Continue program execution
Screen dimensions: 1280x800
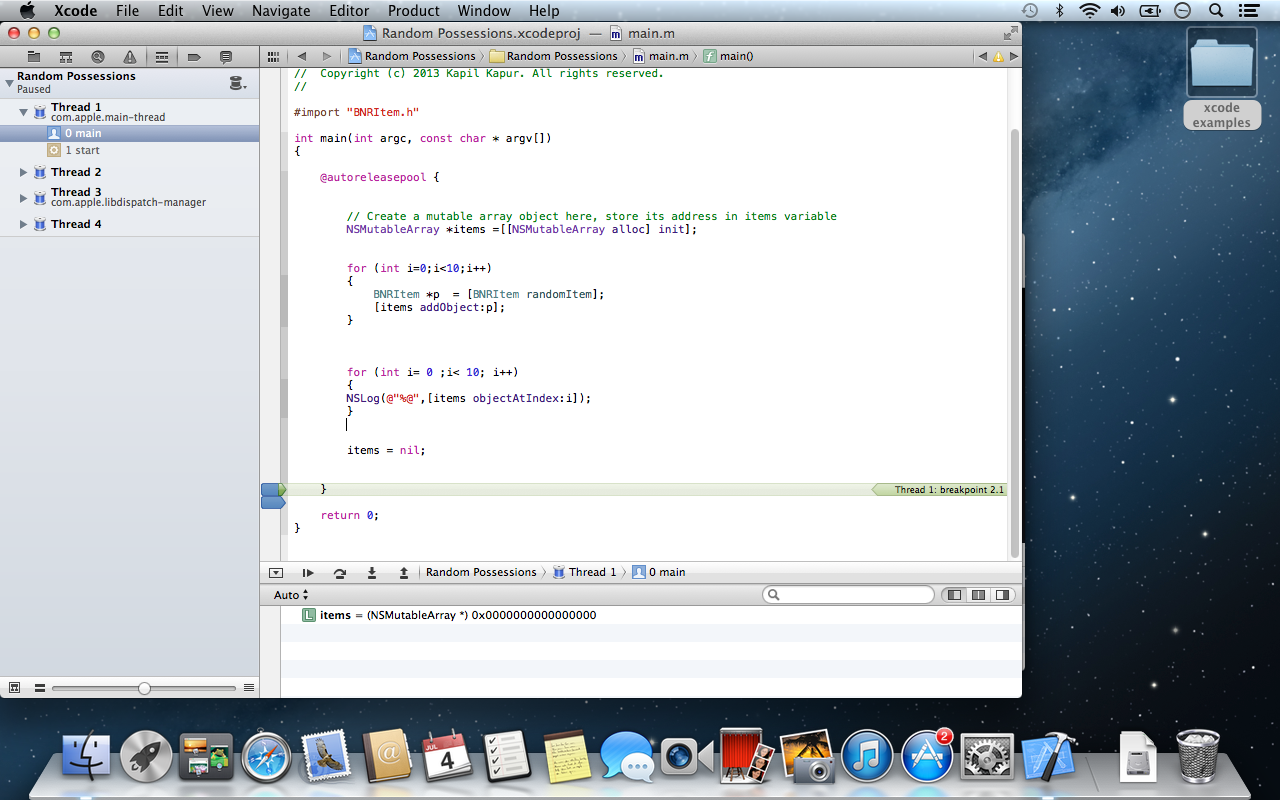point(308,573)
